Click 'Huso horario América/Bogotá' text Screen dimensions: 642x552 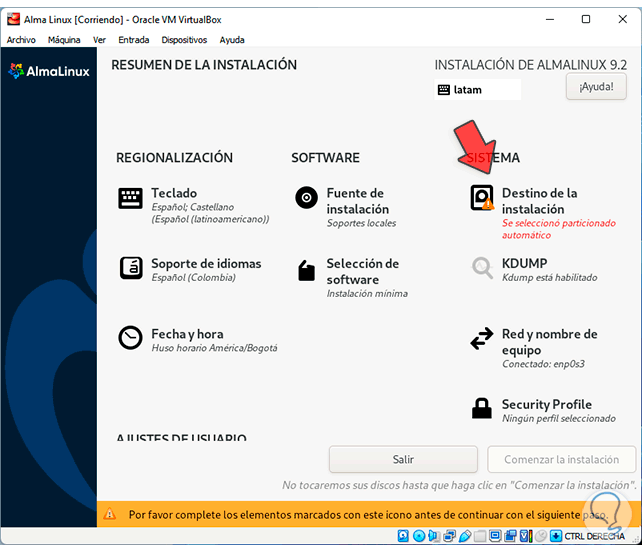pyautogui.click(x=214, y=348)
